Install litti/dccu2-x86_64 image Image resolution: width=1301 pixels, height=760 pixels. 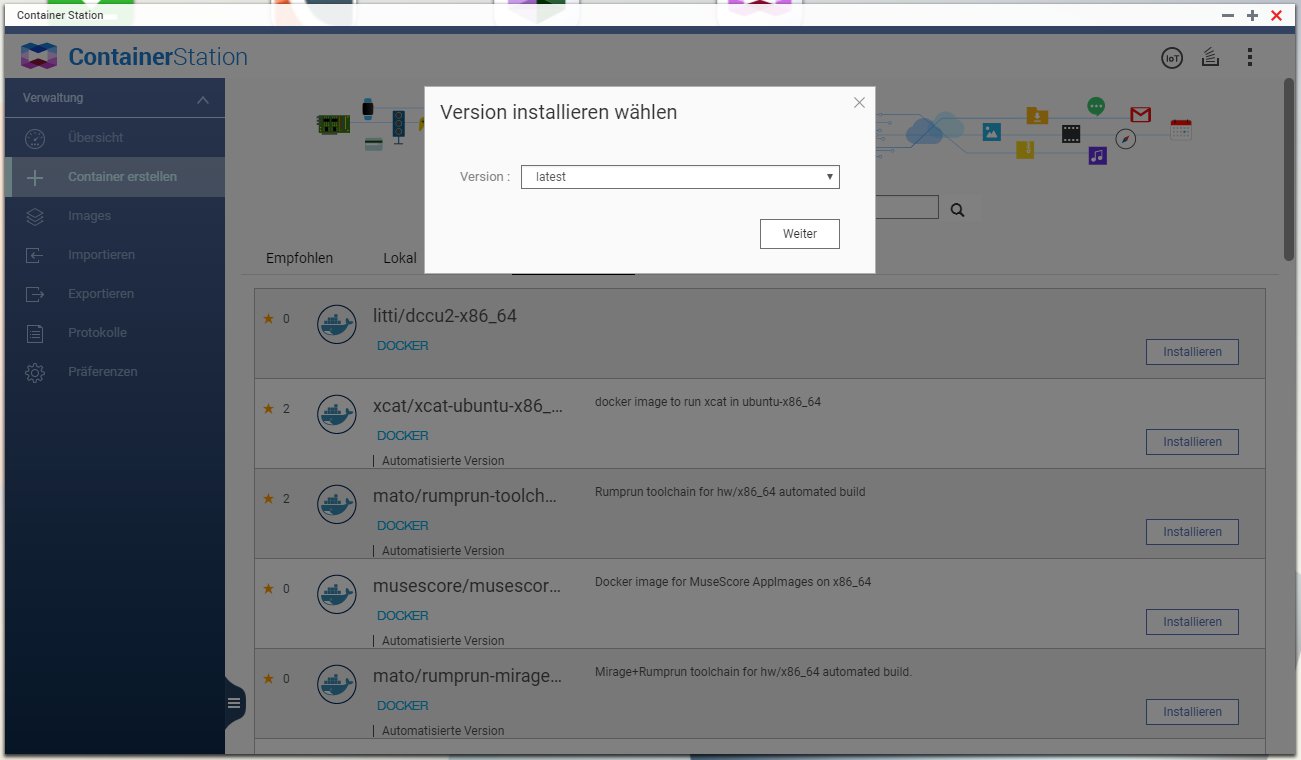(x=1192, y=352)
